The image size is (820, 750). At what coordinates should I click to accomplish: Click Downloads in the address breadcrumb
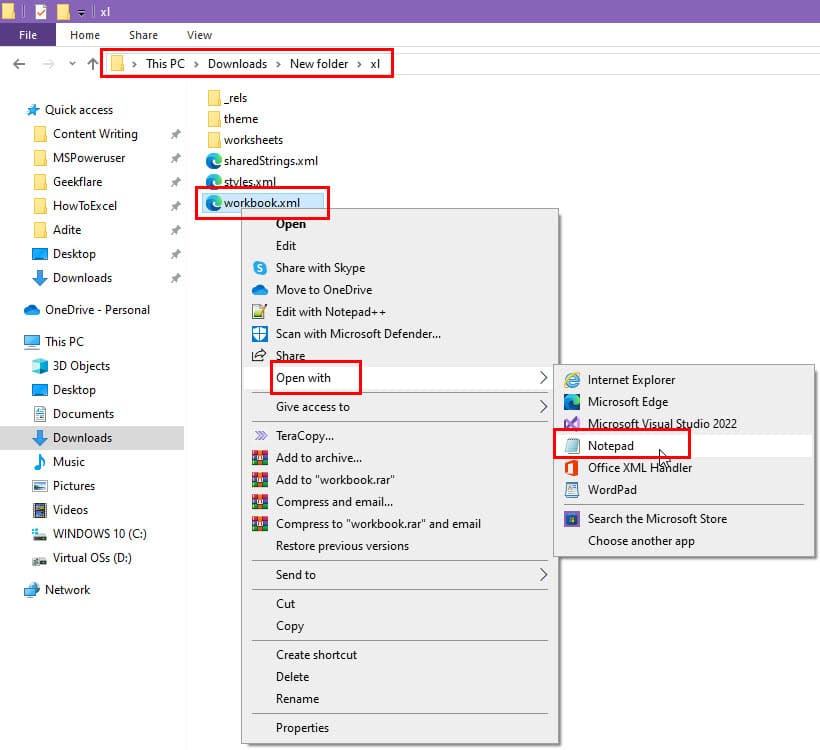[237, 64]
